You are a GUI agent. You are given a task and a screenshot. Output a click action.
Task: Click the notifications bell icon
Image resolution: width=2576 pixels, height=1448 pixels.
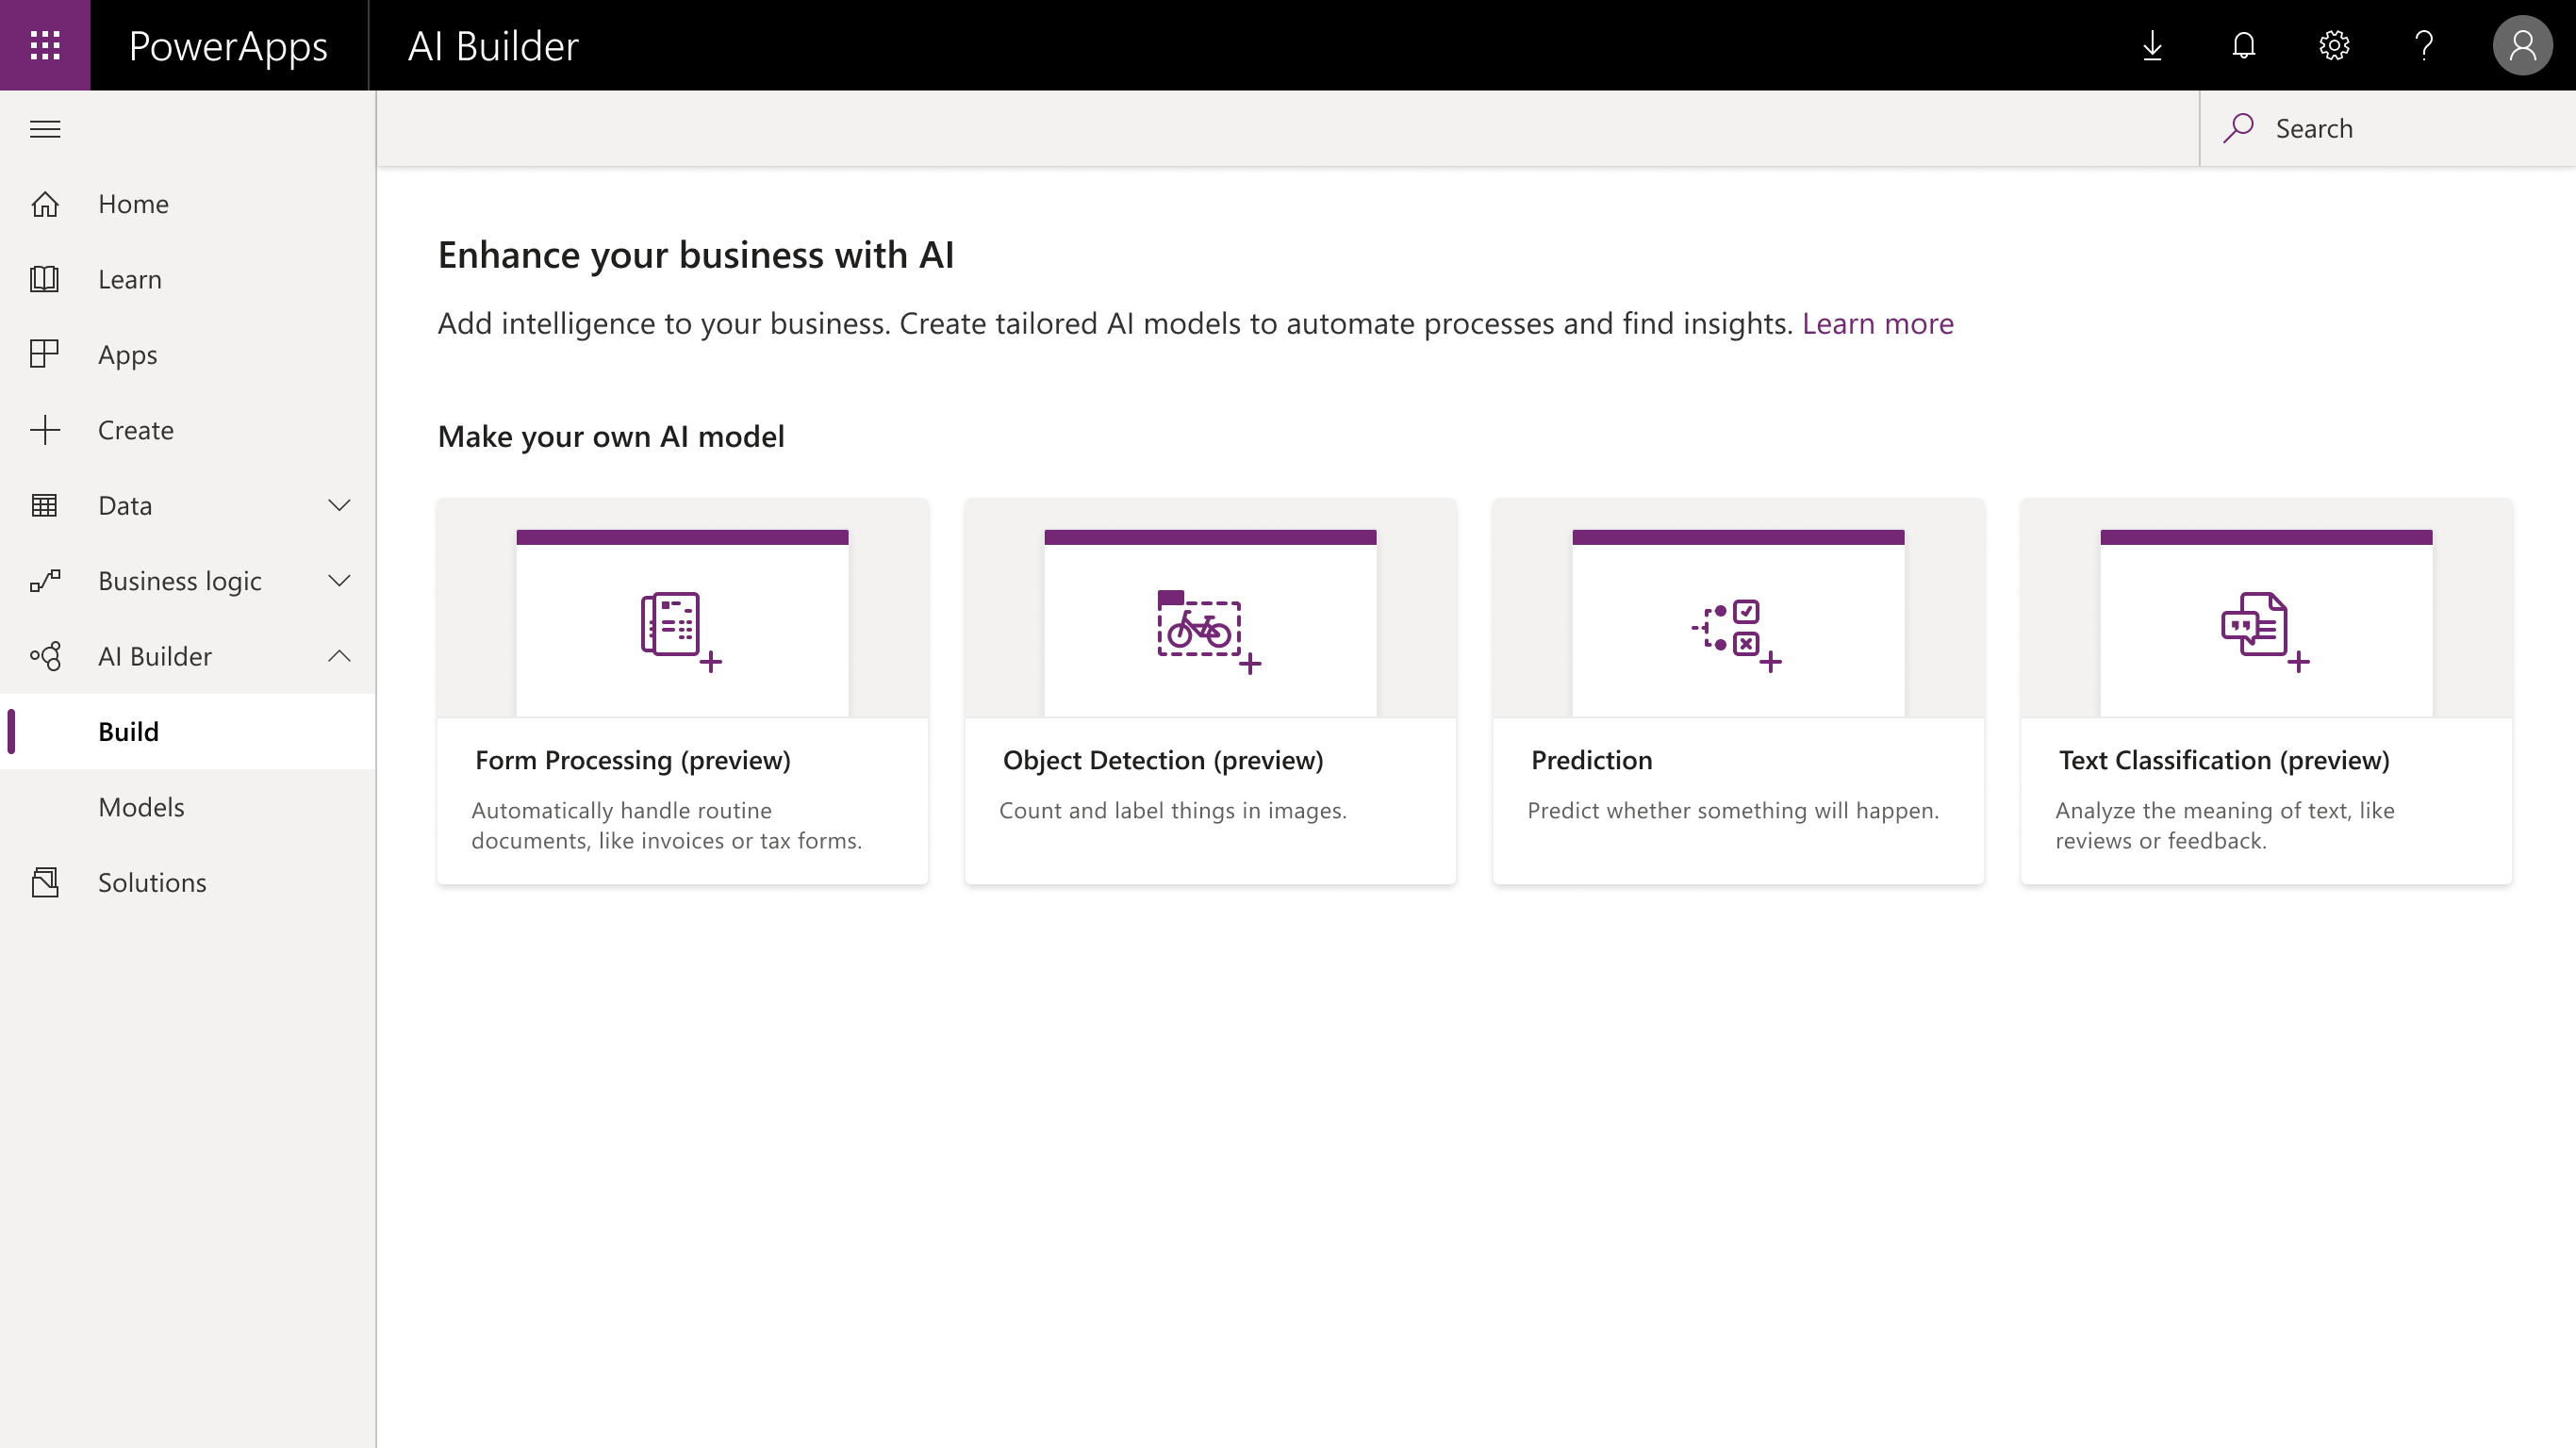2243,44
